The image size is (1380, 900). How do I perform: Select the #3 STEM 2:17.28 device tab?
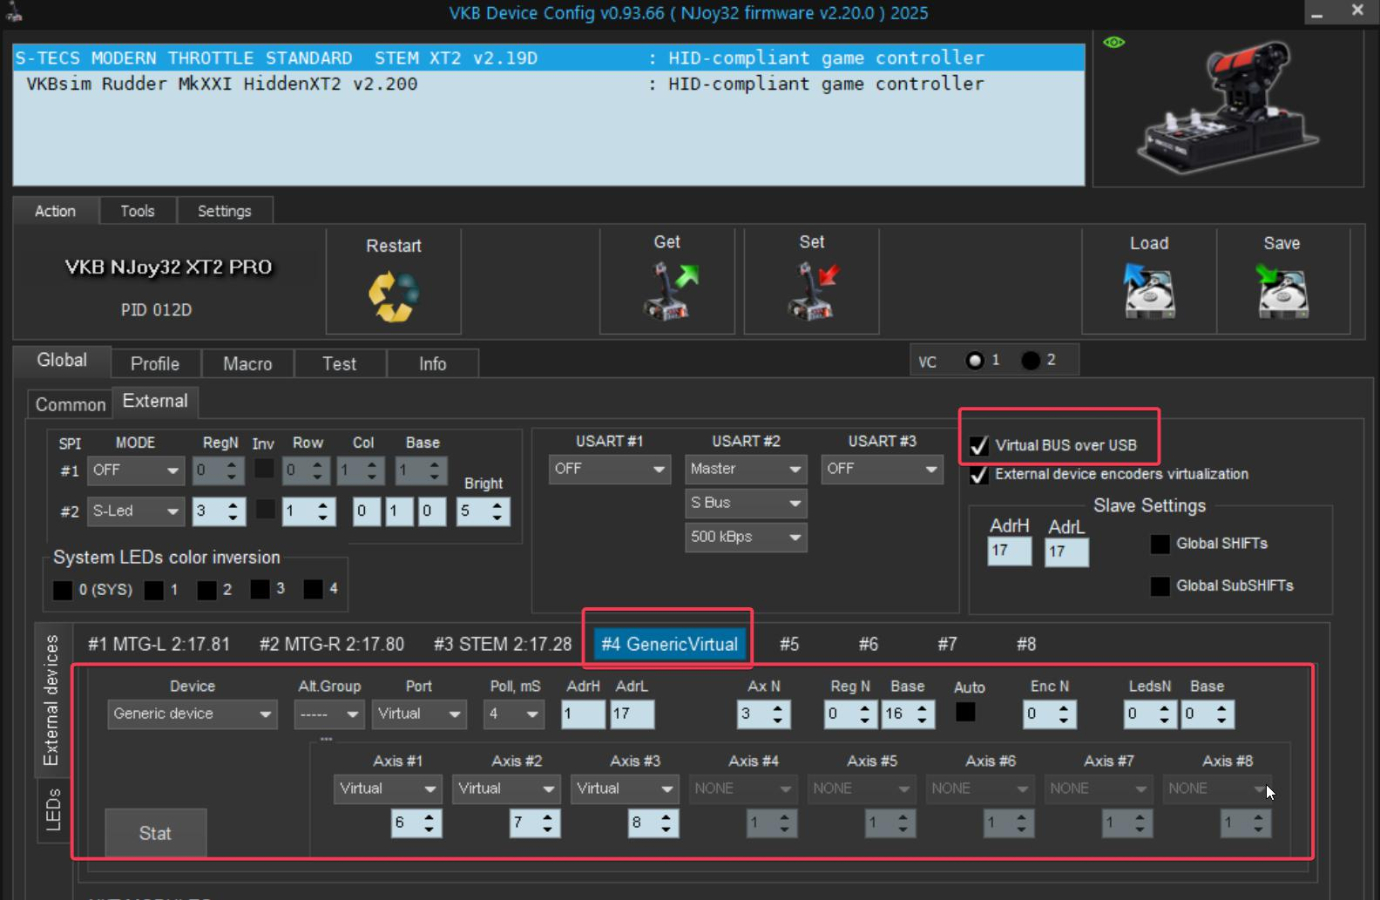click(x=502, y=645)
